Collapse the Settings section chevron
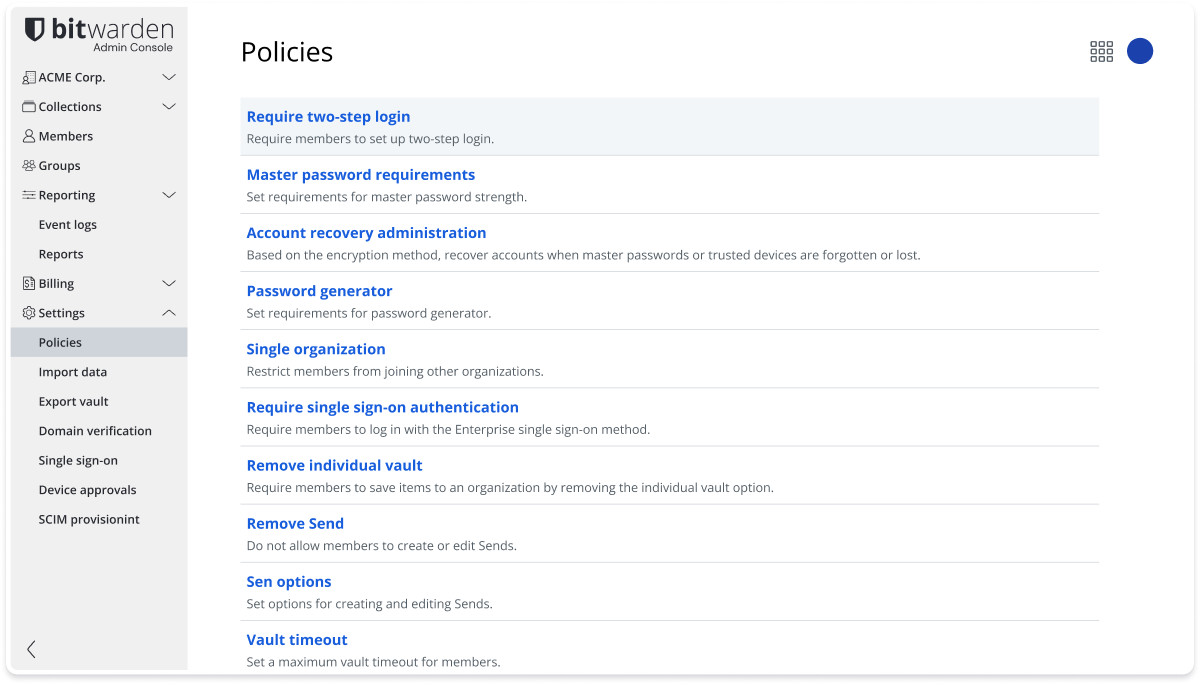Viewport: 1200px width, 685px height. [x=169, y=313]
